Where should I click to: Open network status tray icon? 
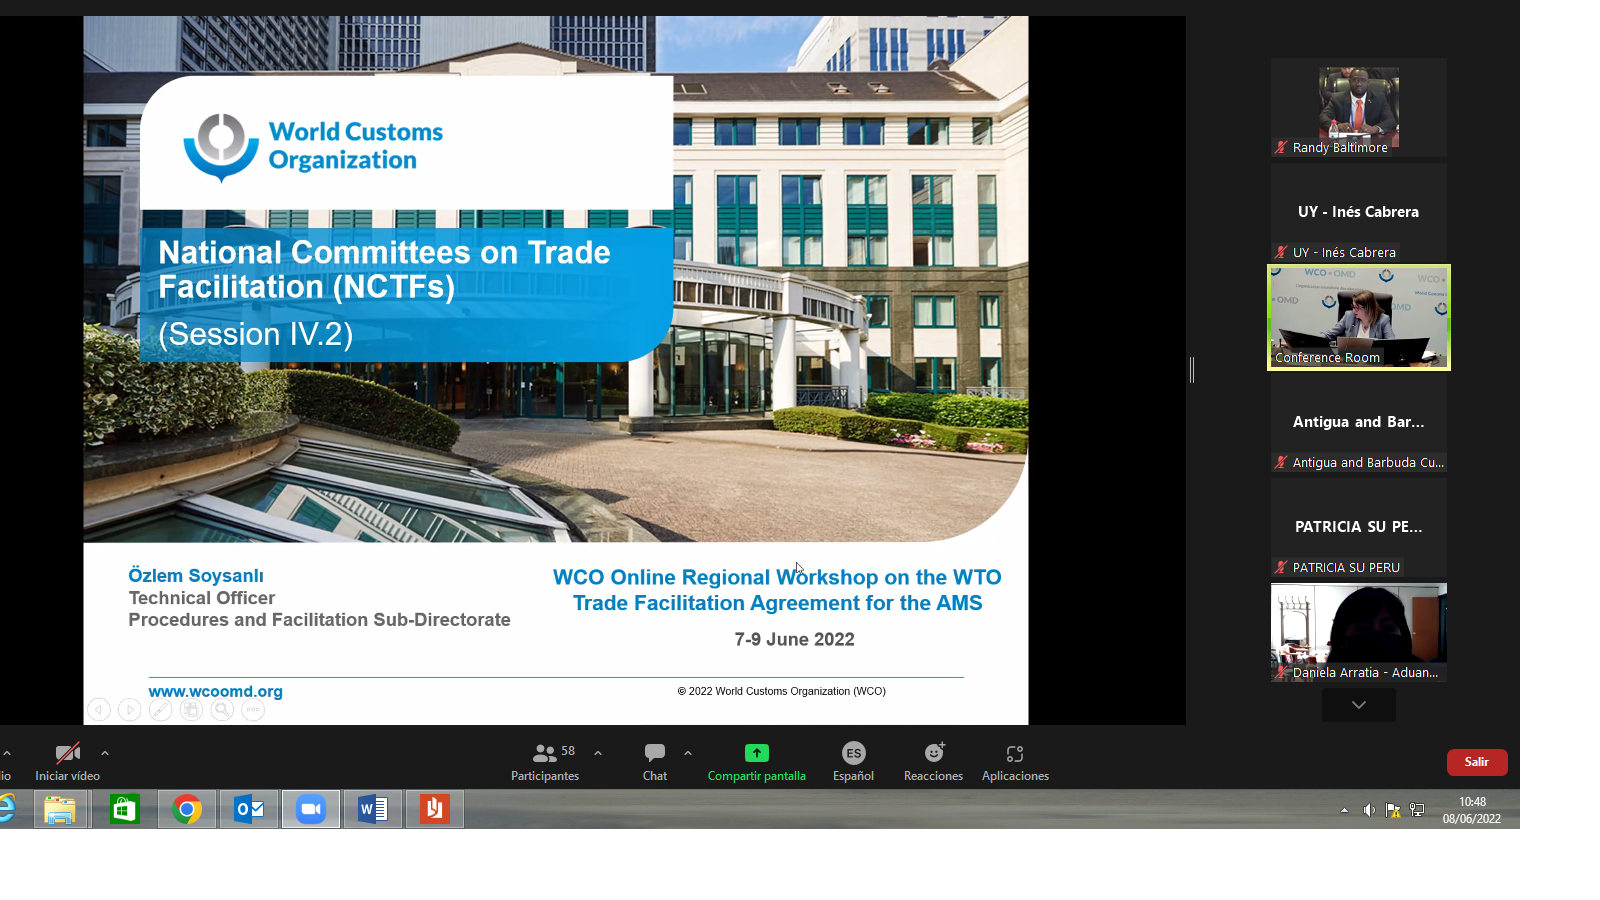pyautogui.click(x=1417, y=810)
